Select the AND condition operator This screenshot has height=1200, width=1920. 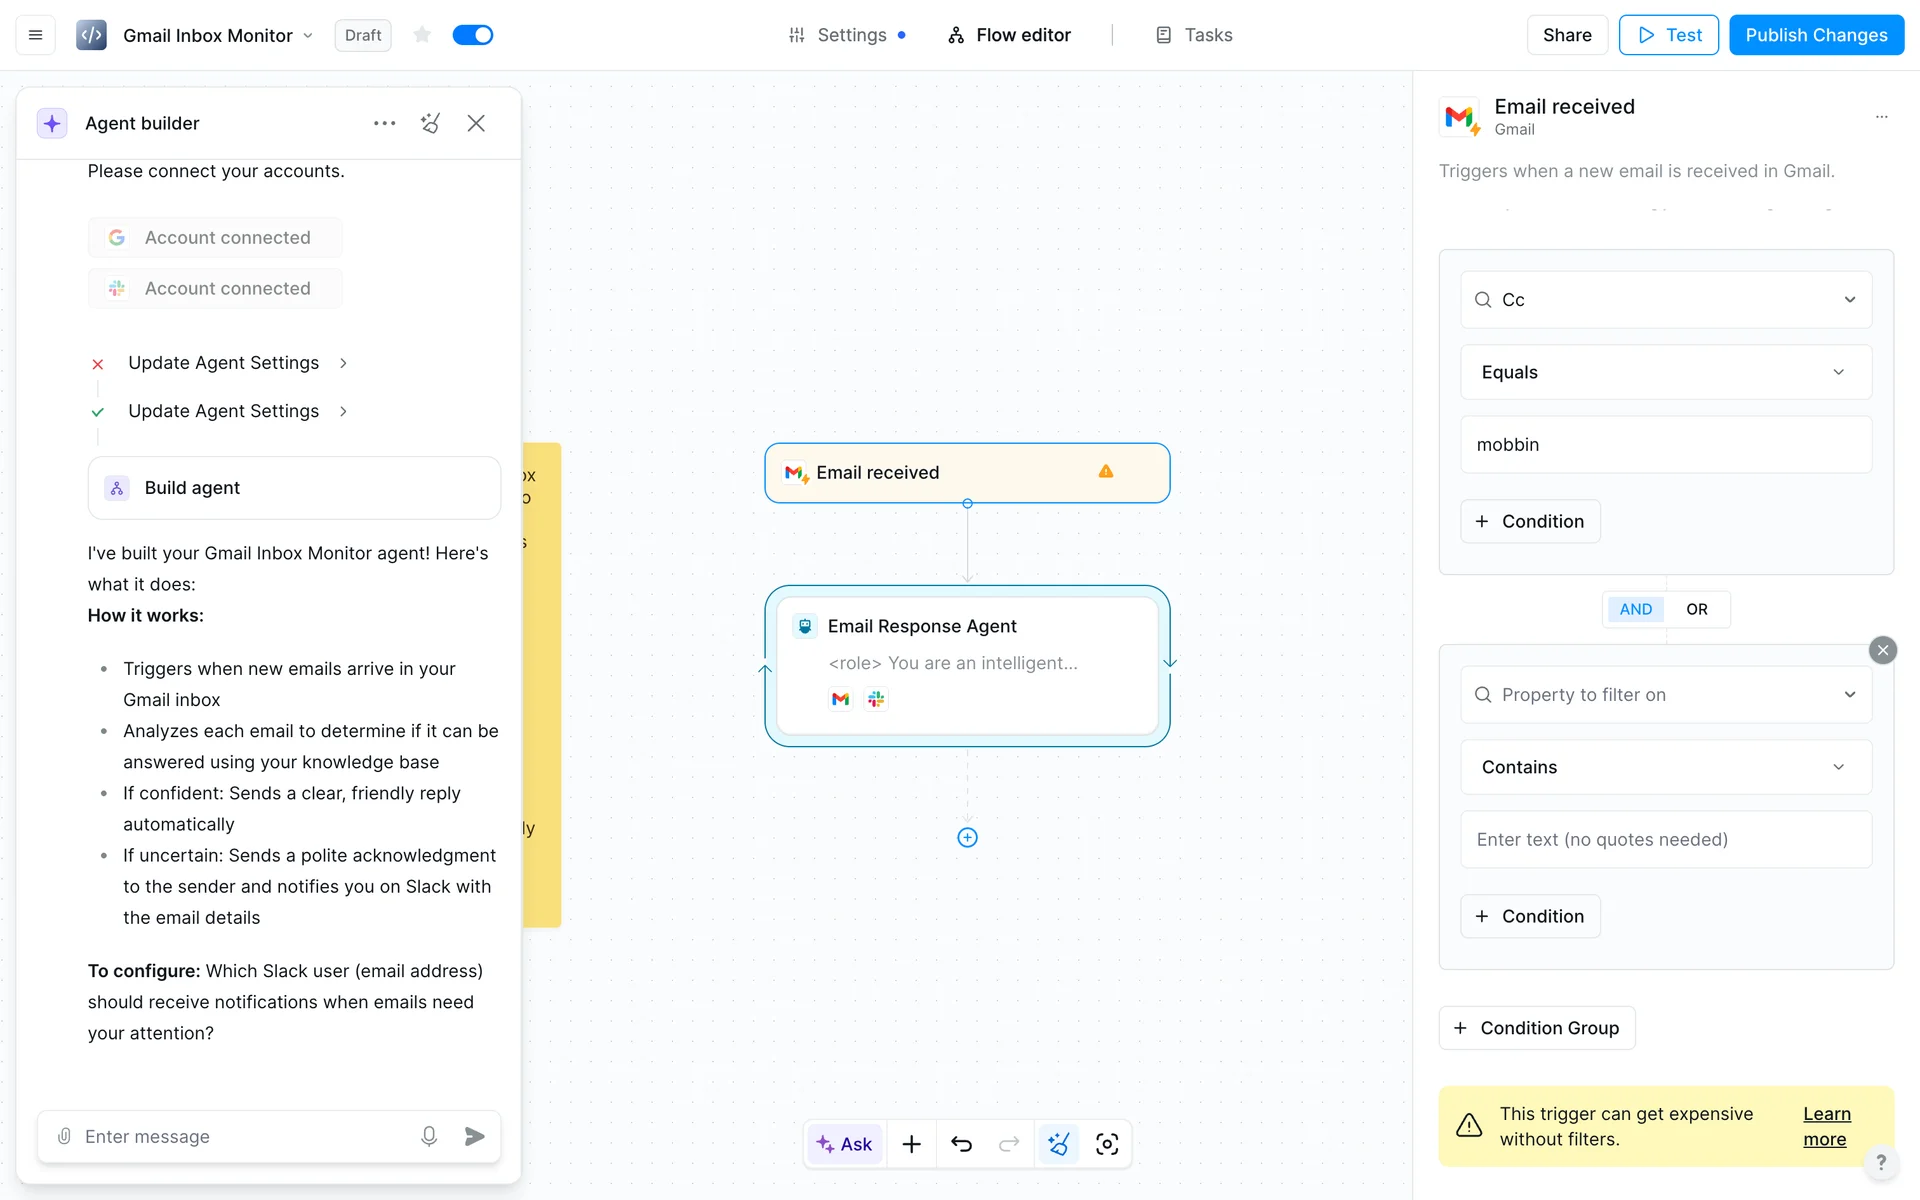coord(1635,609)
